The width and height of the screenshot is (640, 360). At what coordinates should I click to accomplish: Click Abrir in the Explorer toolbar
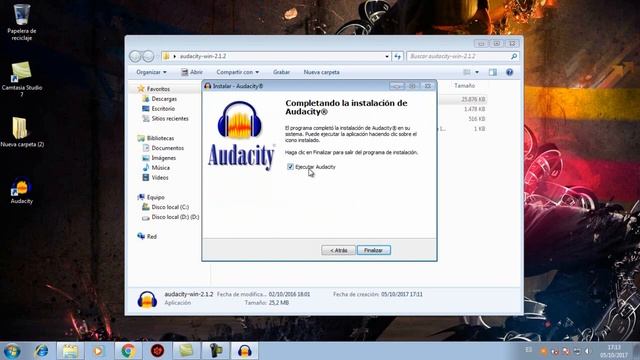coord(192,72)
